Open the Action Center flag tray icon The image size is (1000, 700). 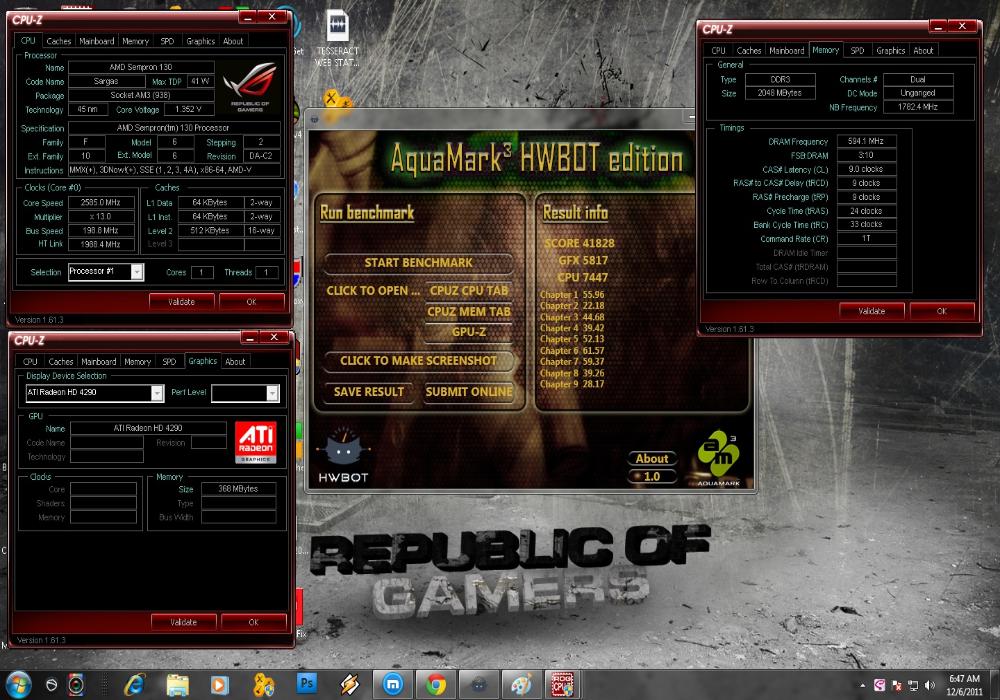[897, 686]
